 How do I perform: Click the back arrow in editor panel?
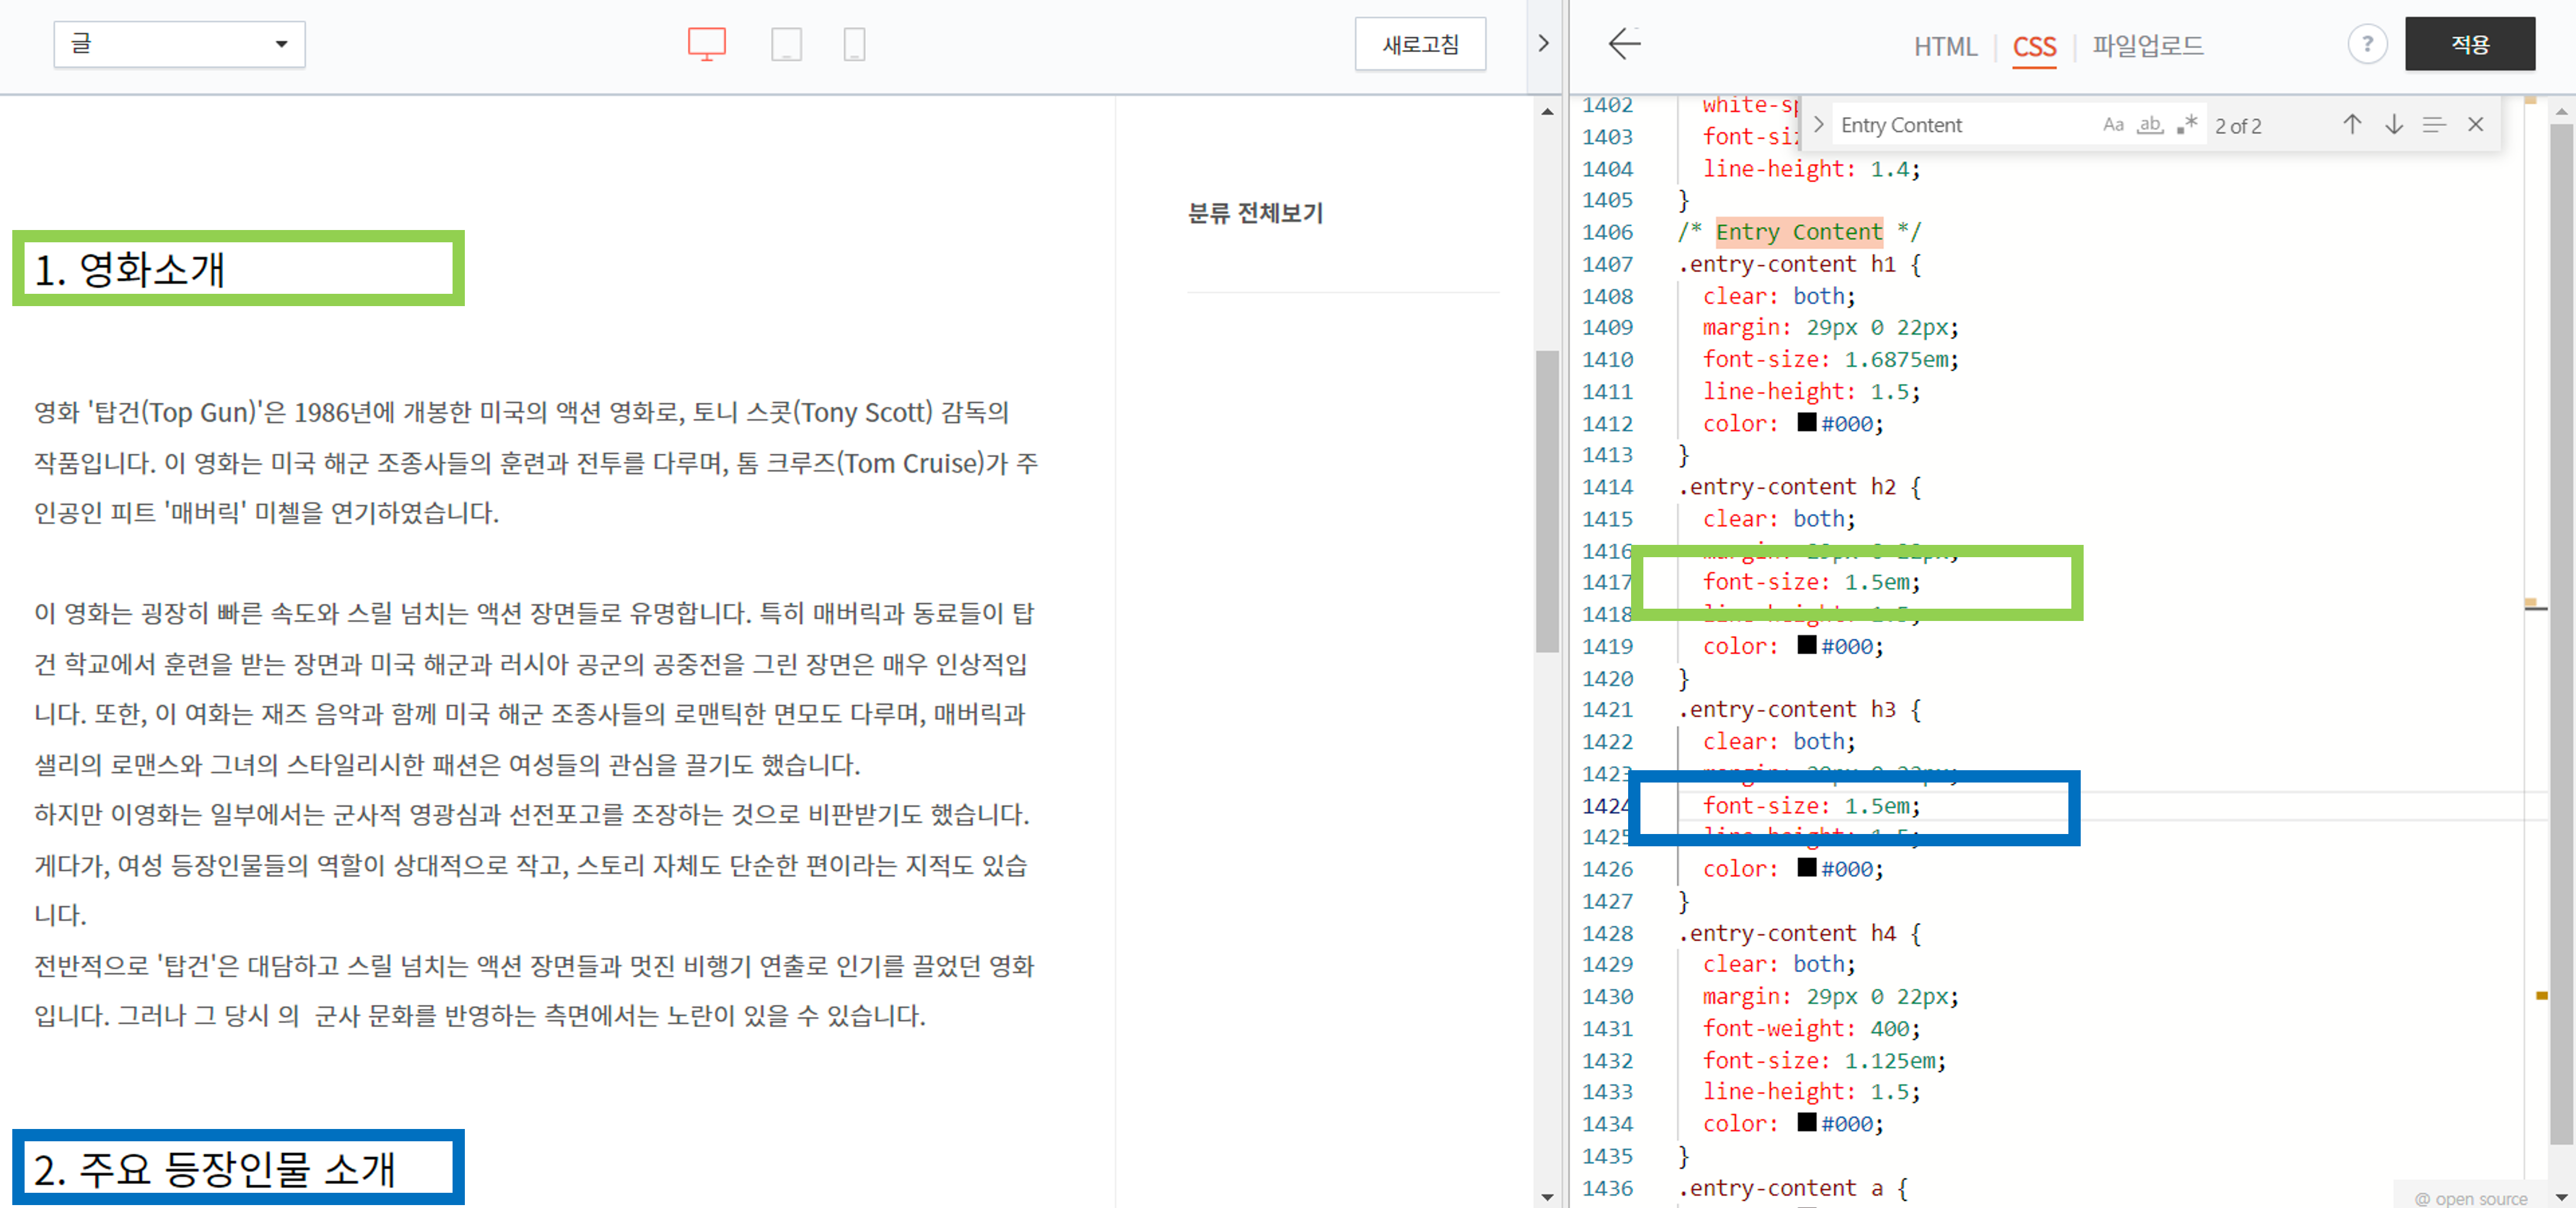(x=1625, y=43)
